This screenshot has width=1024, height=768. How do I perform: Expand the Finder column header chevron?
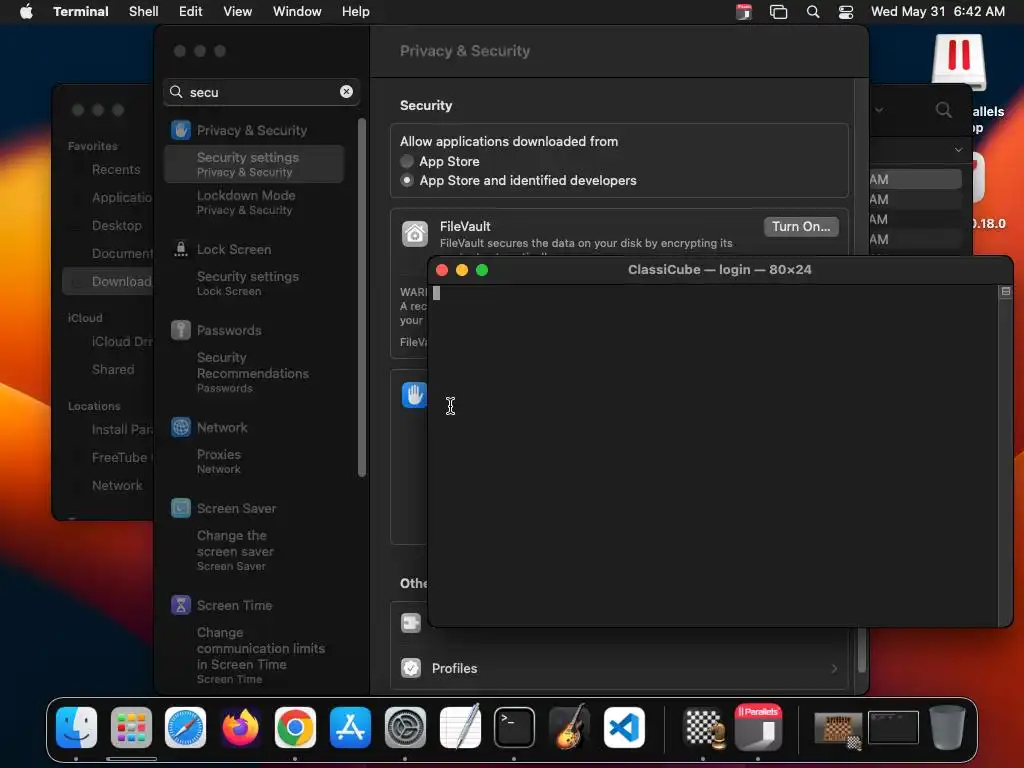[958, 150]
